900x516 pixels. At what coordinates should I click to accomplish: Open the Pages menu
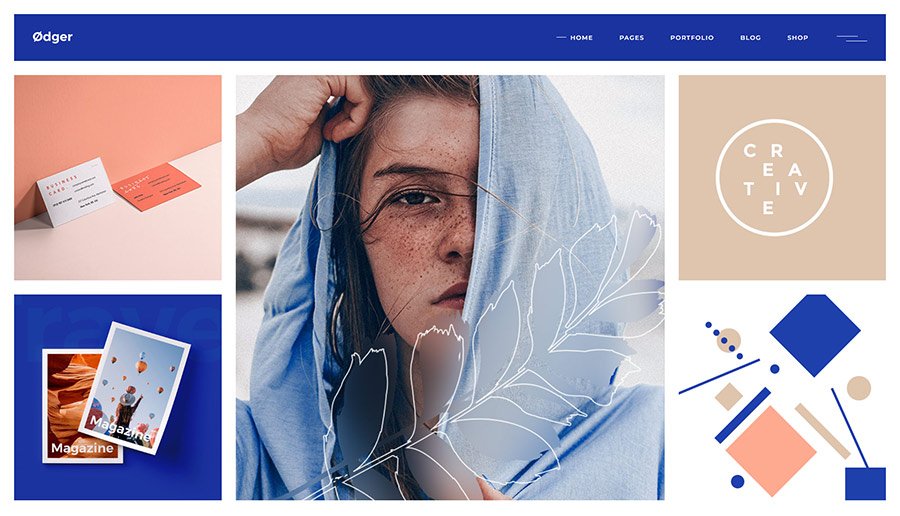point(631,38)
